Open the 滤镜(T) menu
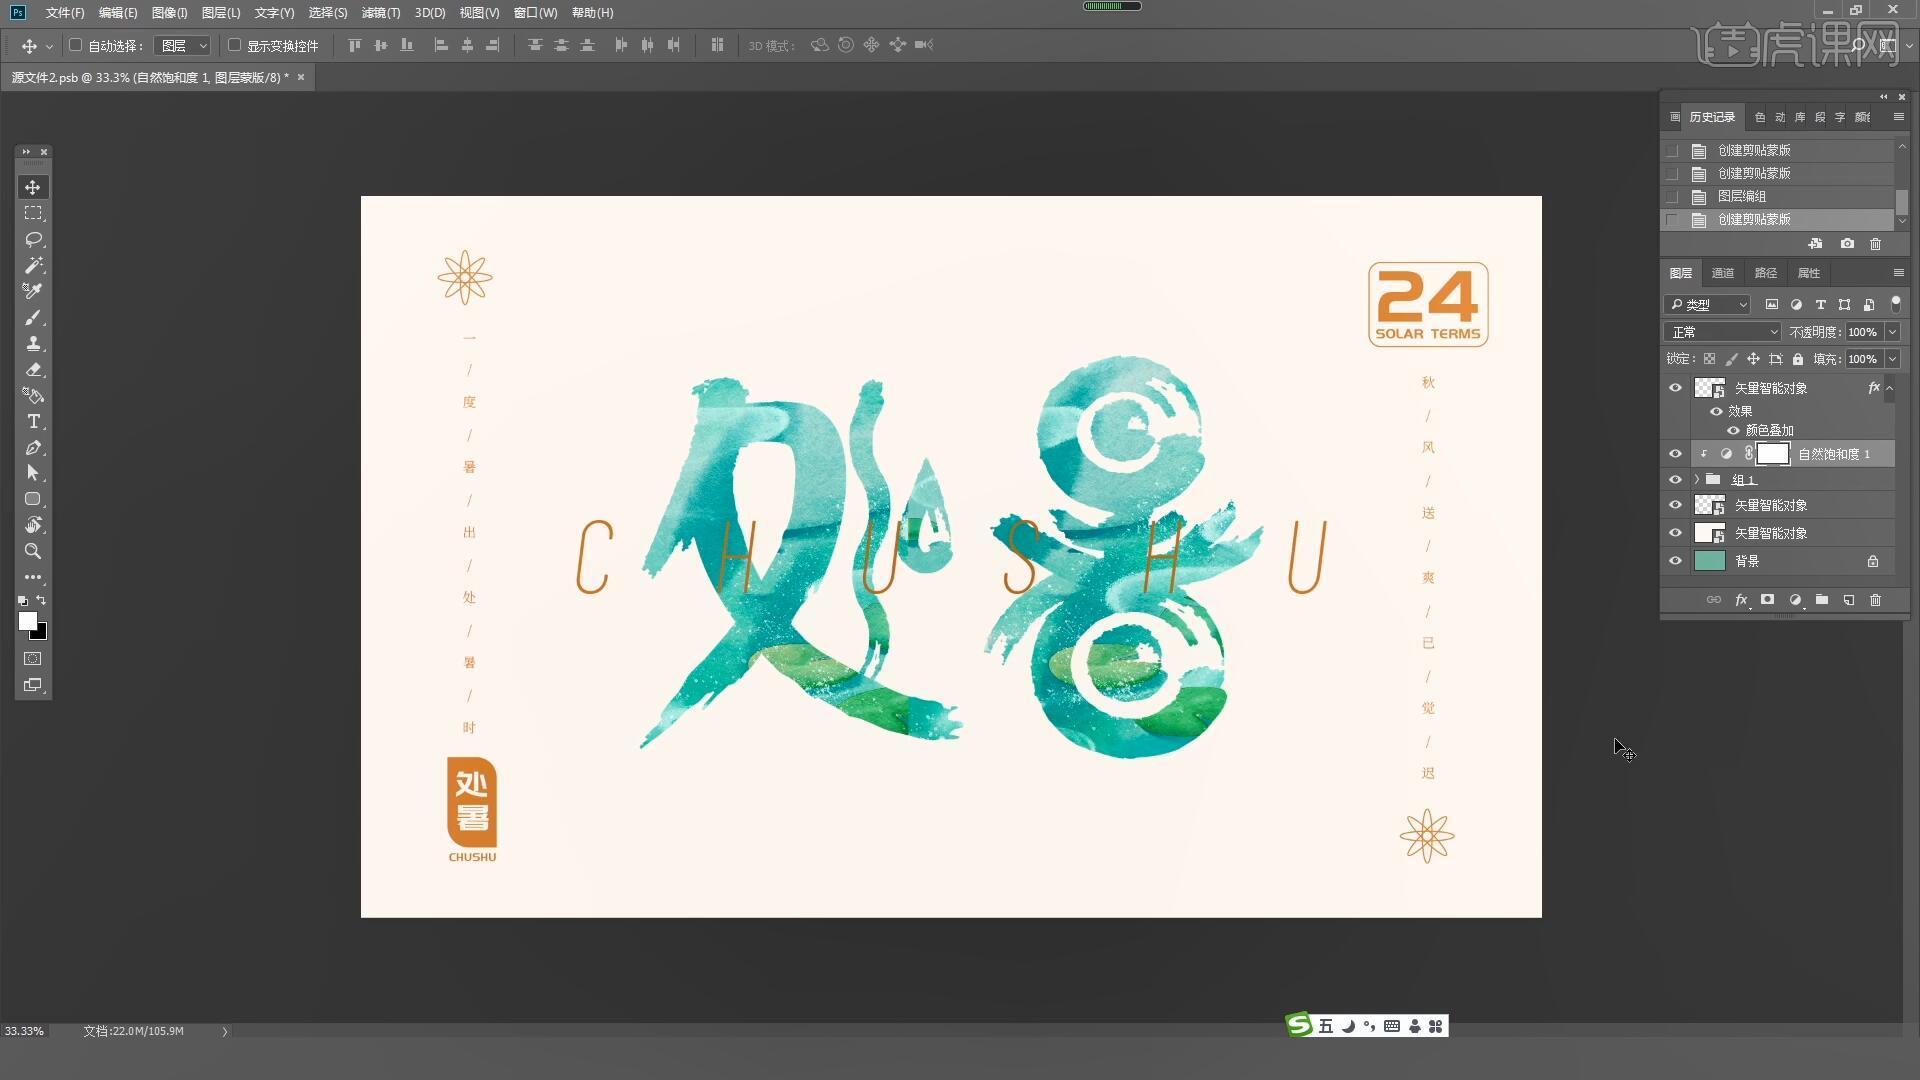This screenshot has height=1080, width=1920. coord(380,13)
